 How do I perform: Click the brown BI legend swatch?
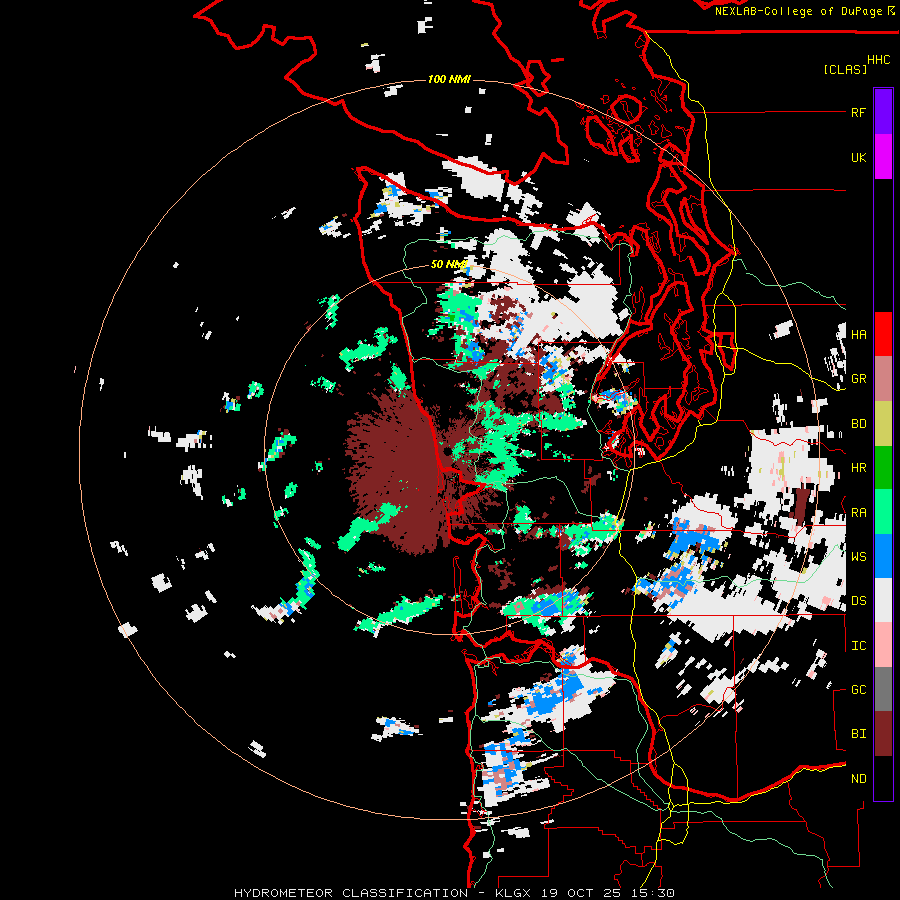(x=883, y=734)
